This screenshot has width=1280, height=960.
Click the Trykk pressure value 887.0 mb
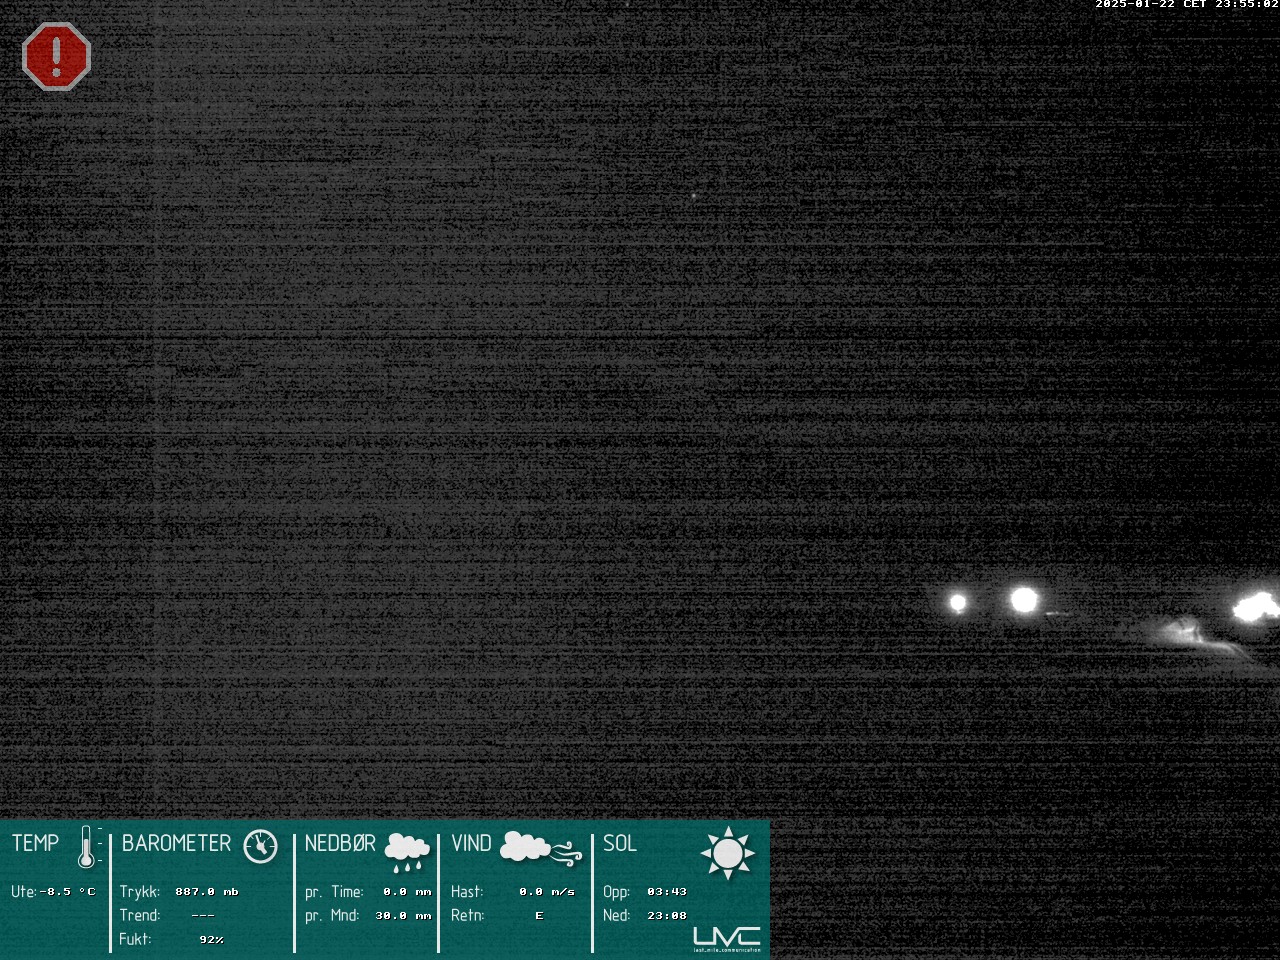click(206, 892)
